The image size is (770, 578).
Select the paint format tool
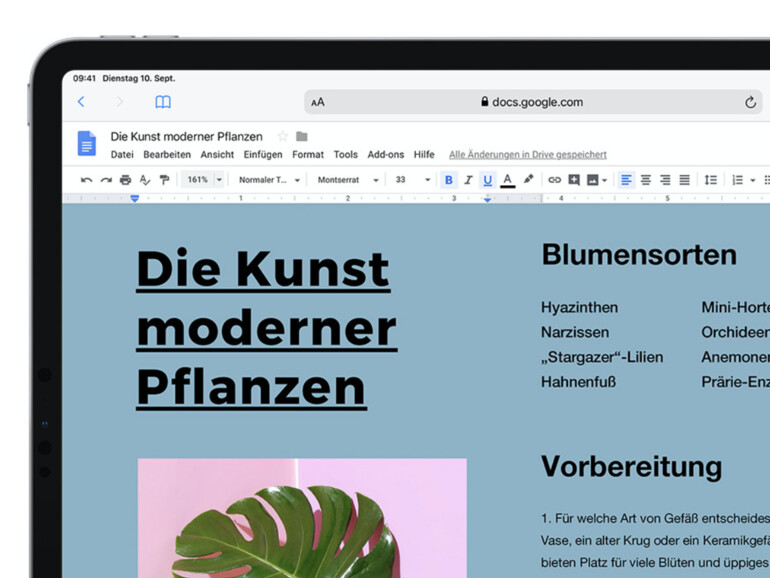coord(164,180)
